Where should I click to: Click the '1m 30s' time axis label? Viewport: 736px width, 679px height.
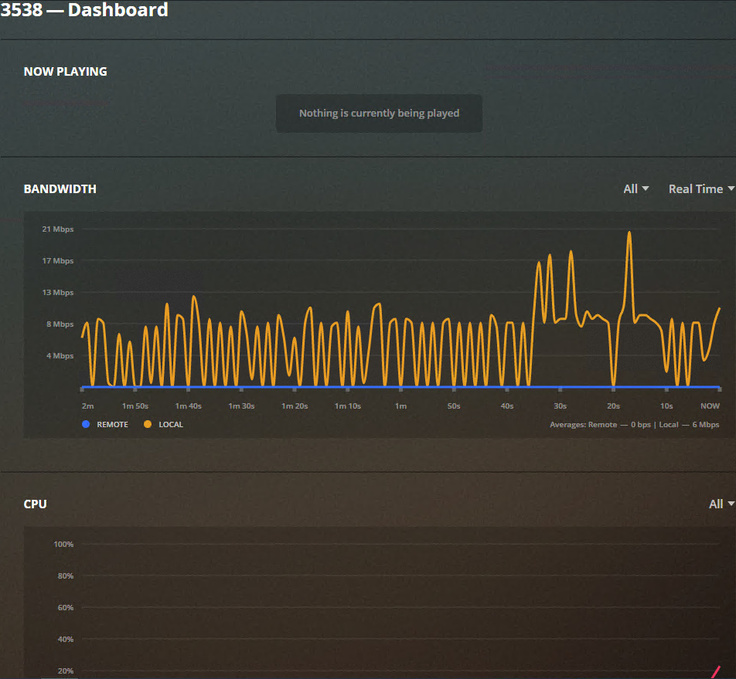(241, 406)
